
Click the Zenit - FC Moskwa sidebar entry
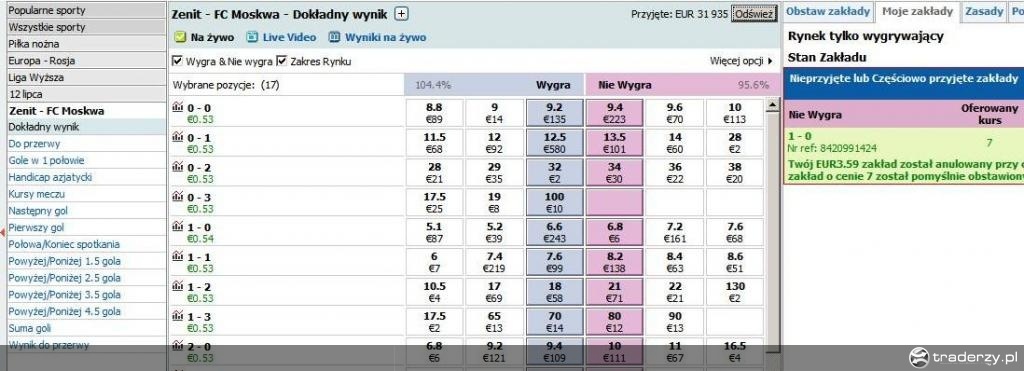point(86,110)
